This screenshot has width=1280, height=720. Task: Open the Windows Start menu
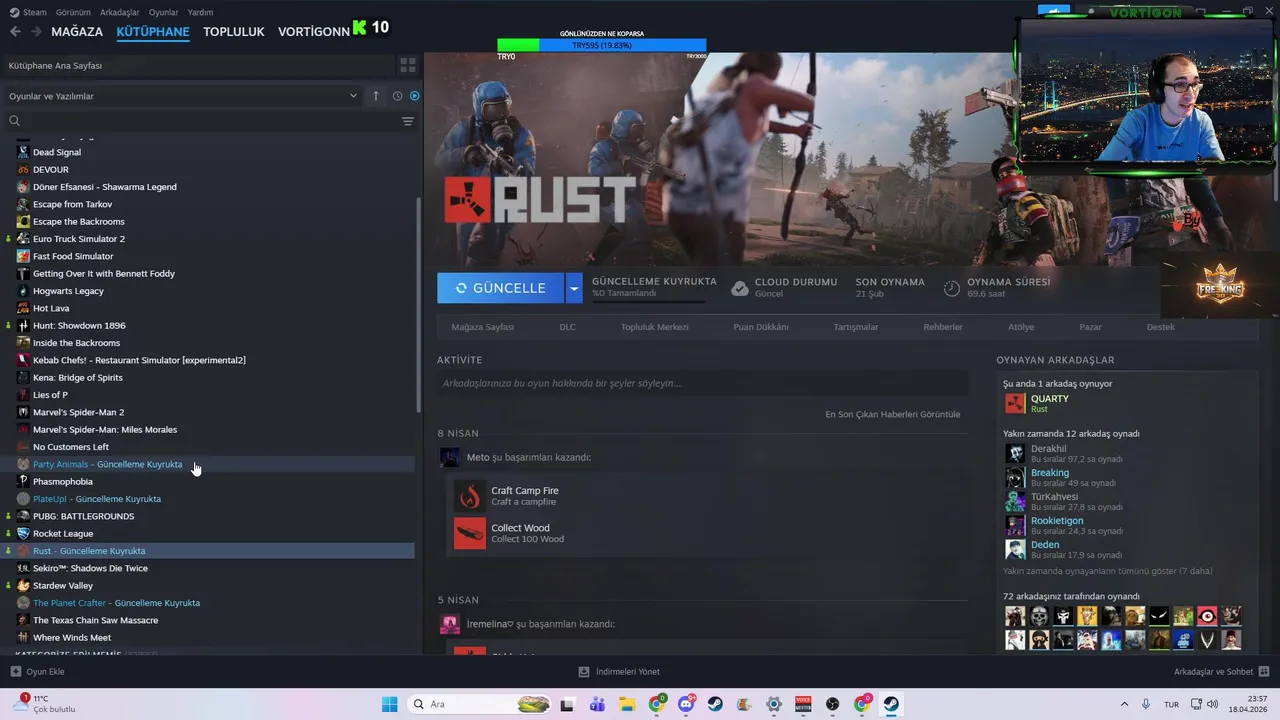(389, 704)
